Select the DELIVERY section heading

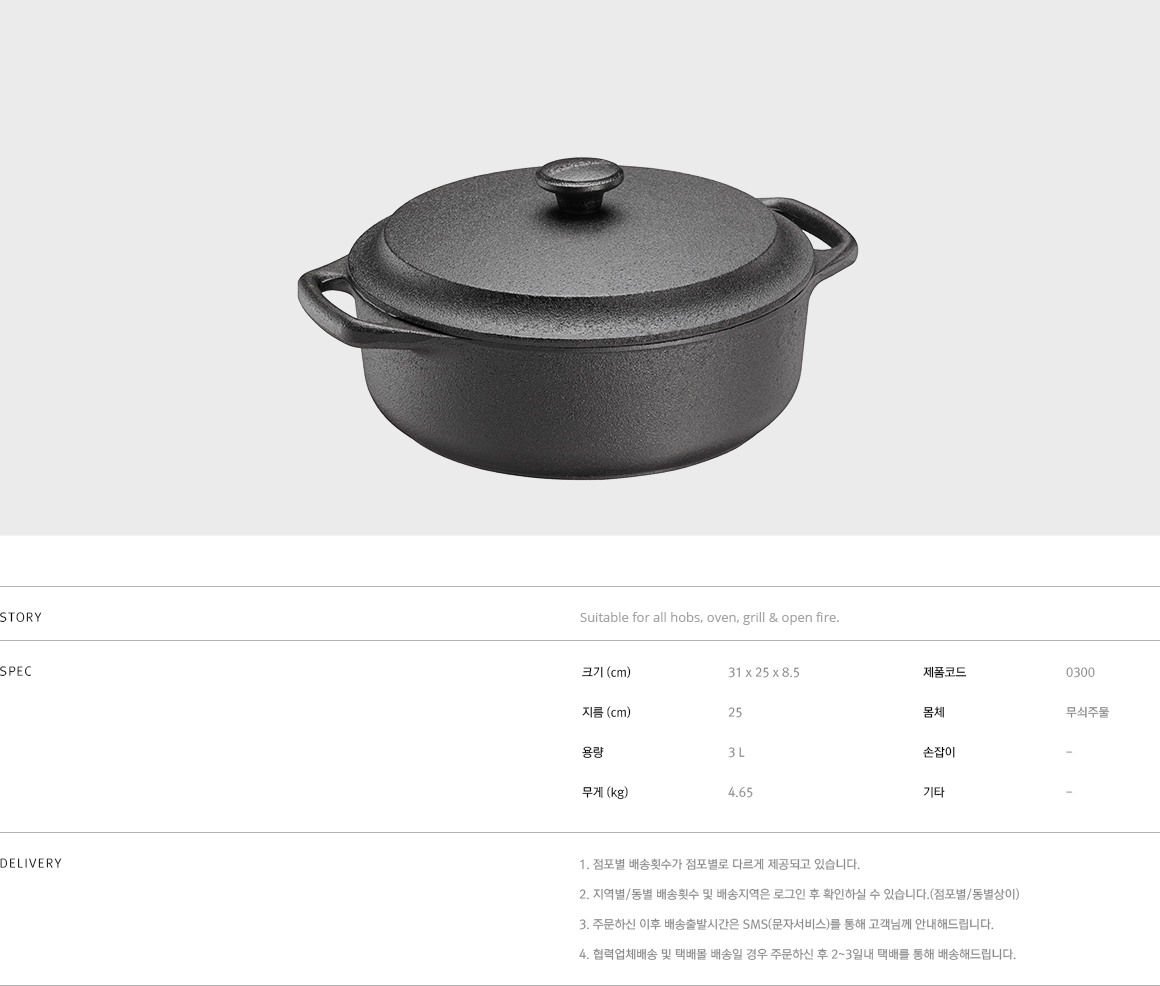(x=31, y=863)
